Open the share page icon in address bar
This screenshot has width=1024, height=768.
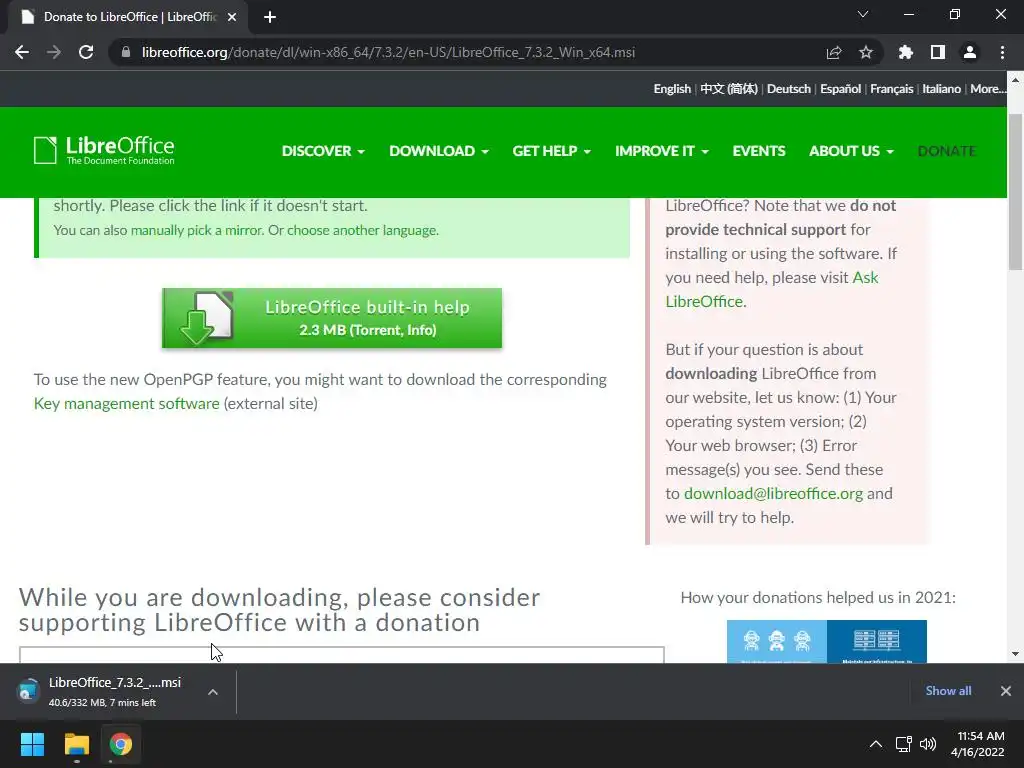(x=834, y=52)
